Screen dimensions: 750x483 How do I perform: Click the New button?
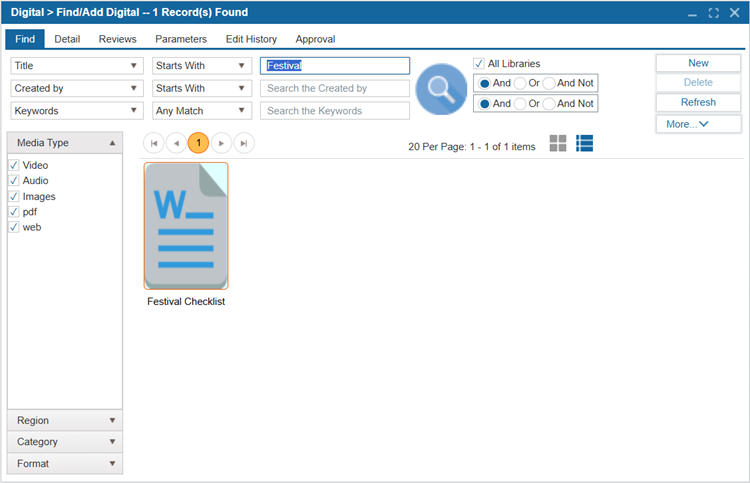[x=698, y=63]
